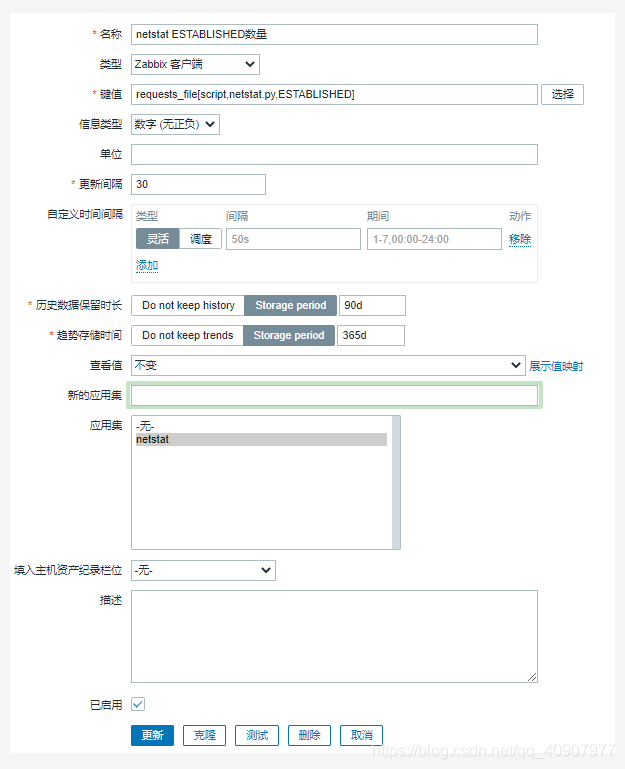Click the 删除 delete button

point(309,735)
